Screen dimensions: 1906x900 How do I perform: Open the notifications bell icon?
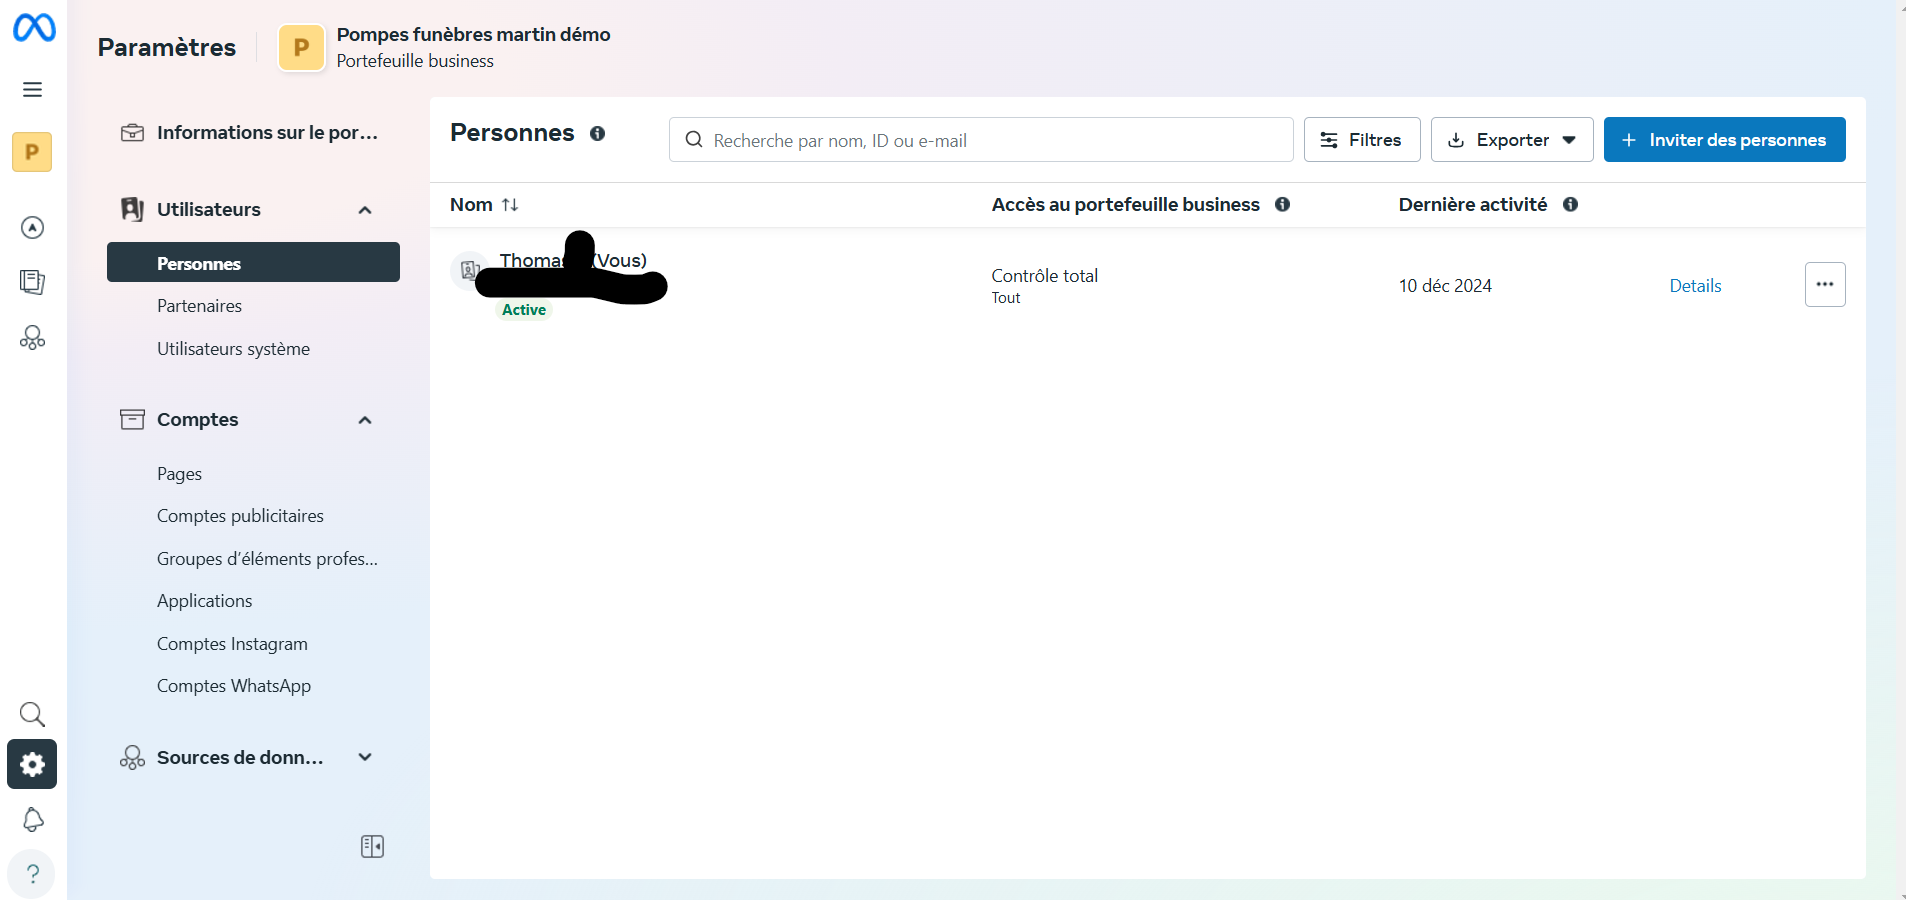pos(32,820)
